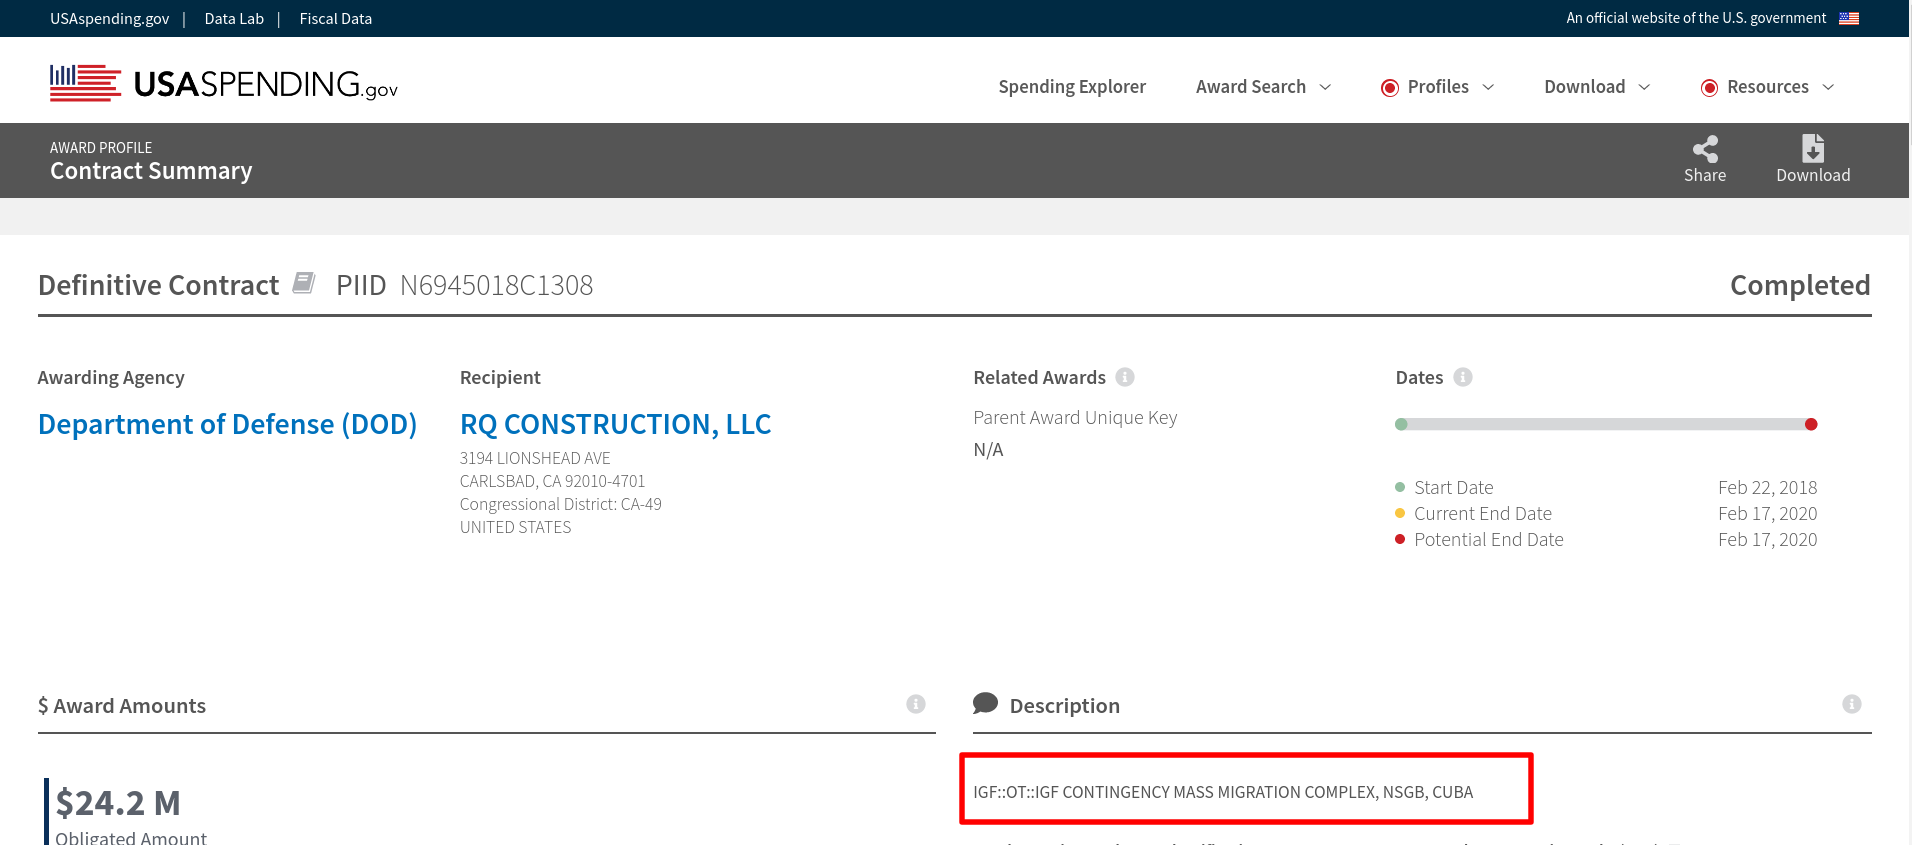Click the contract description text

pyautogui.click(x=1223, y=792)
